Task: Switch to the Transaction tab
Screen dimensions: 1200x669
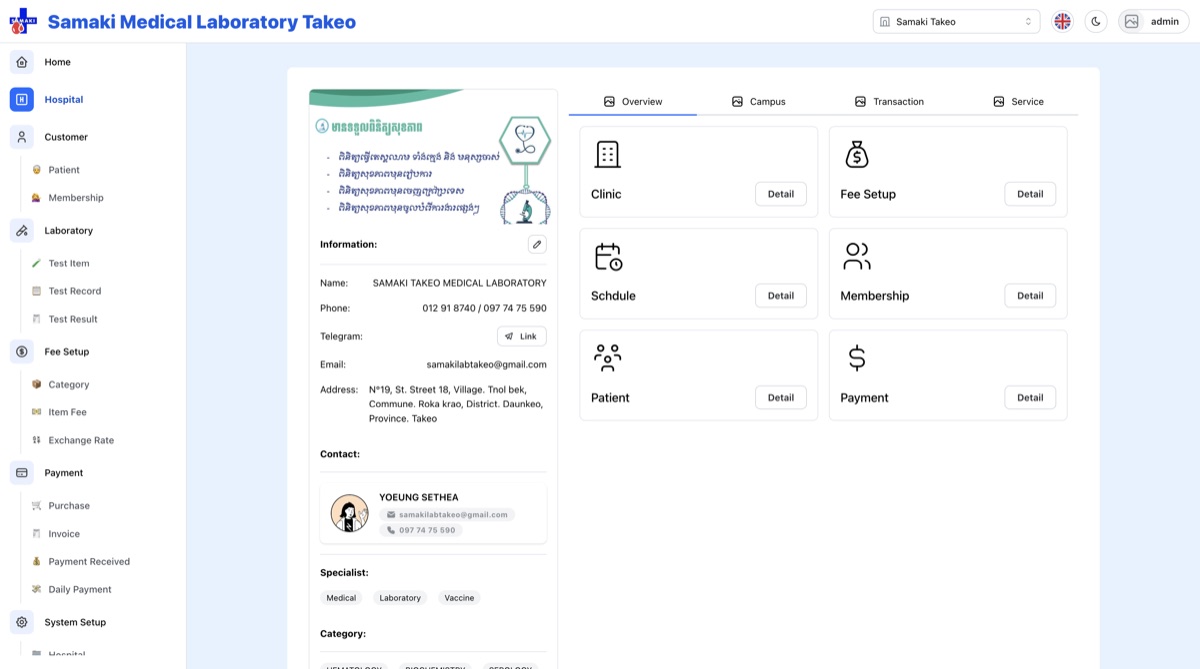Action: point(889,101)
